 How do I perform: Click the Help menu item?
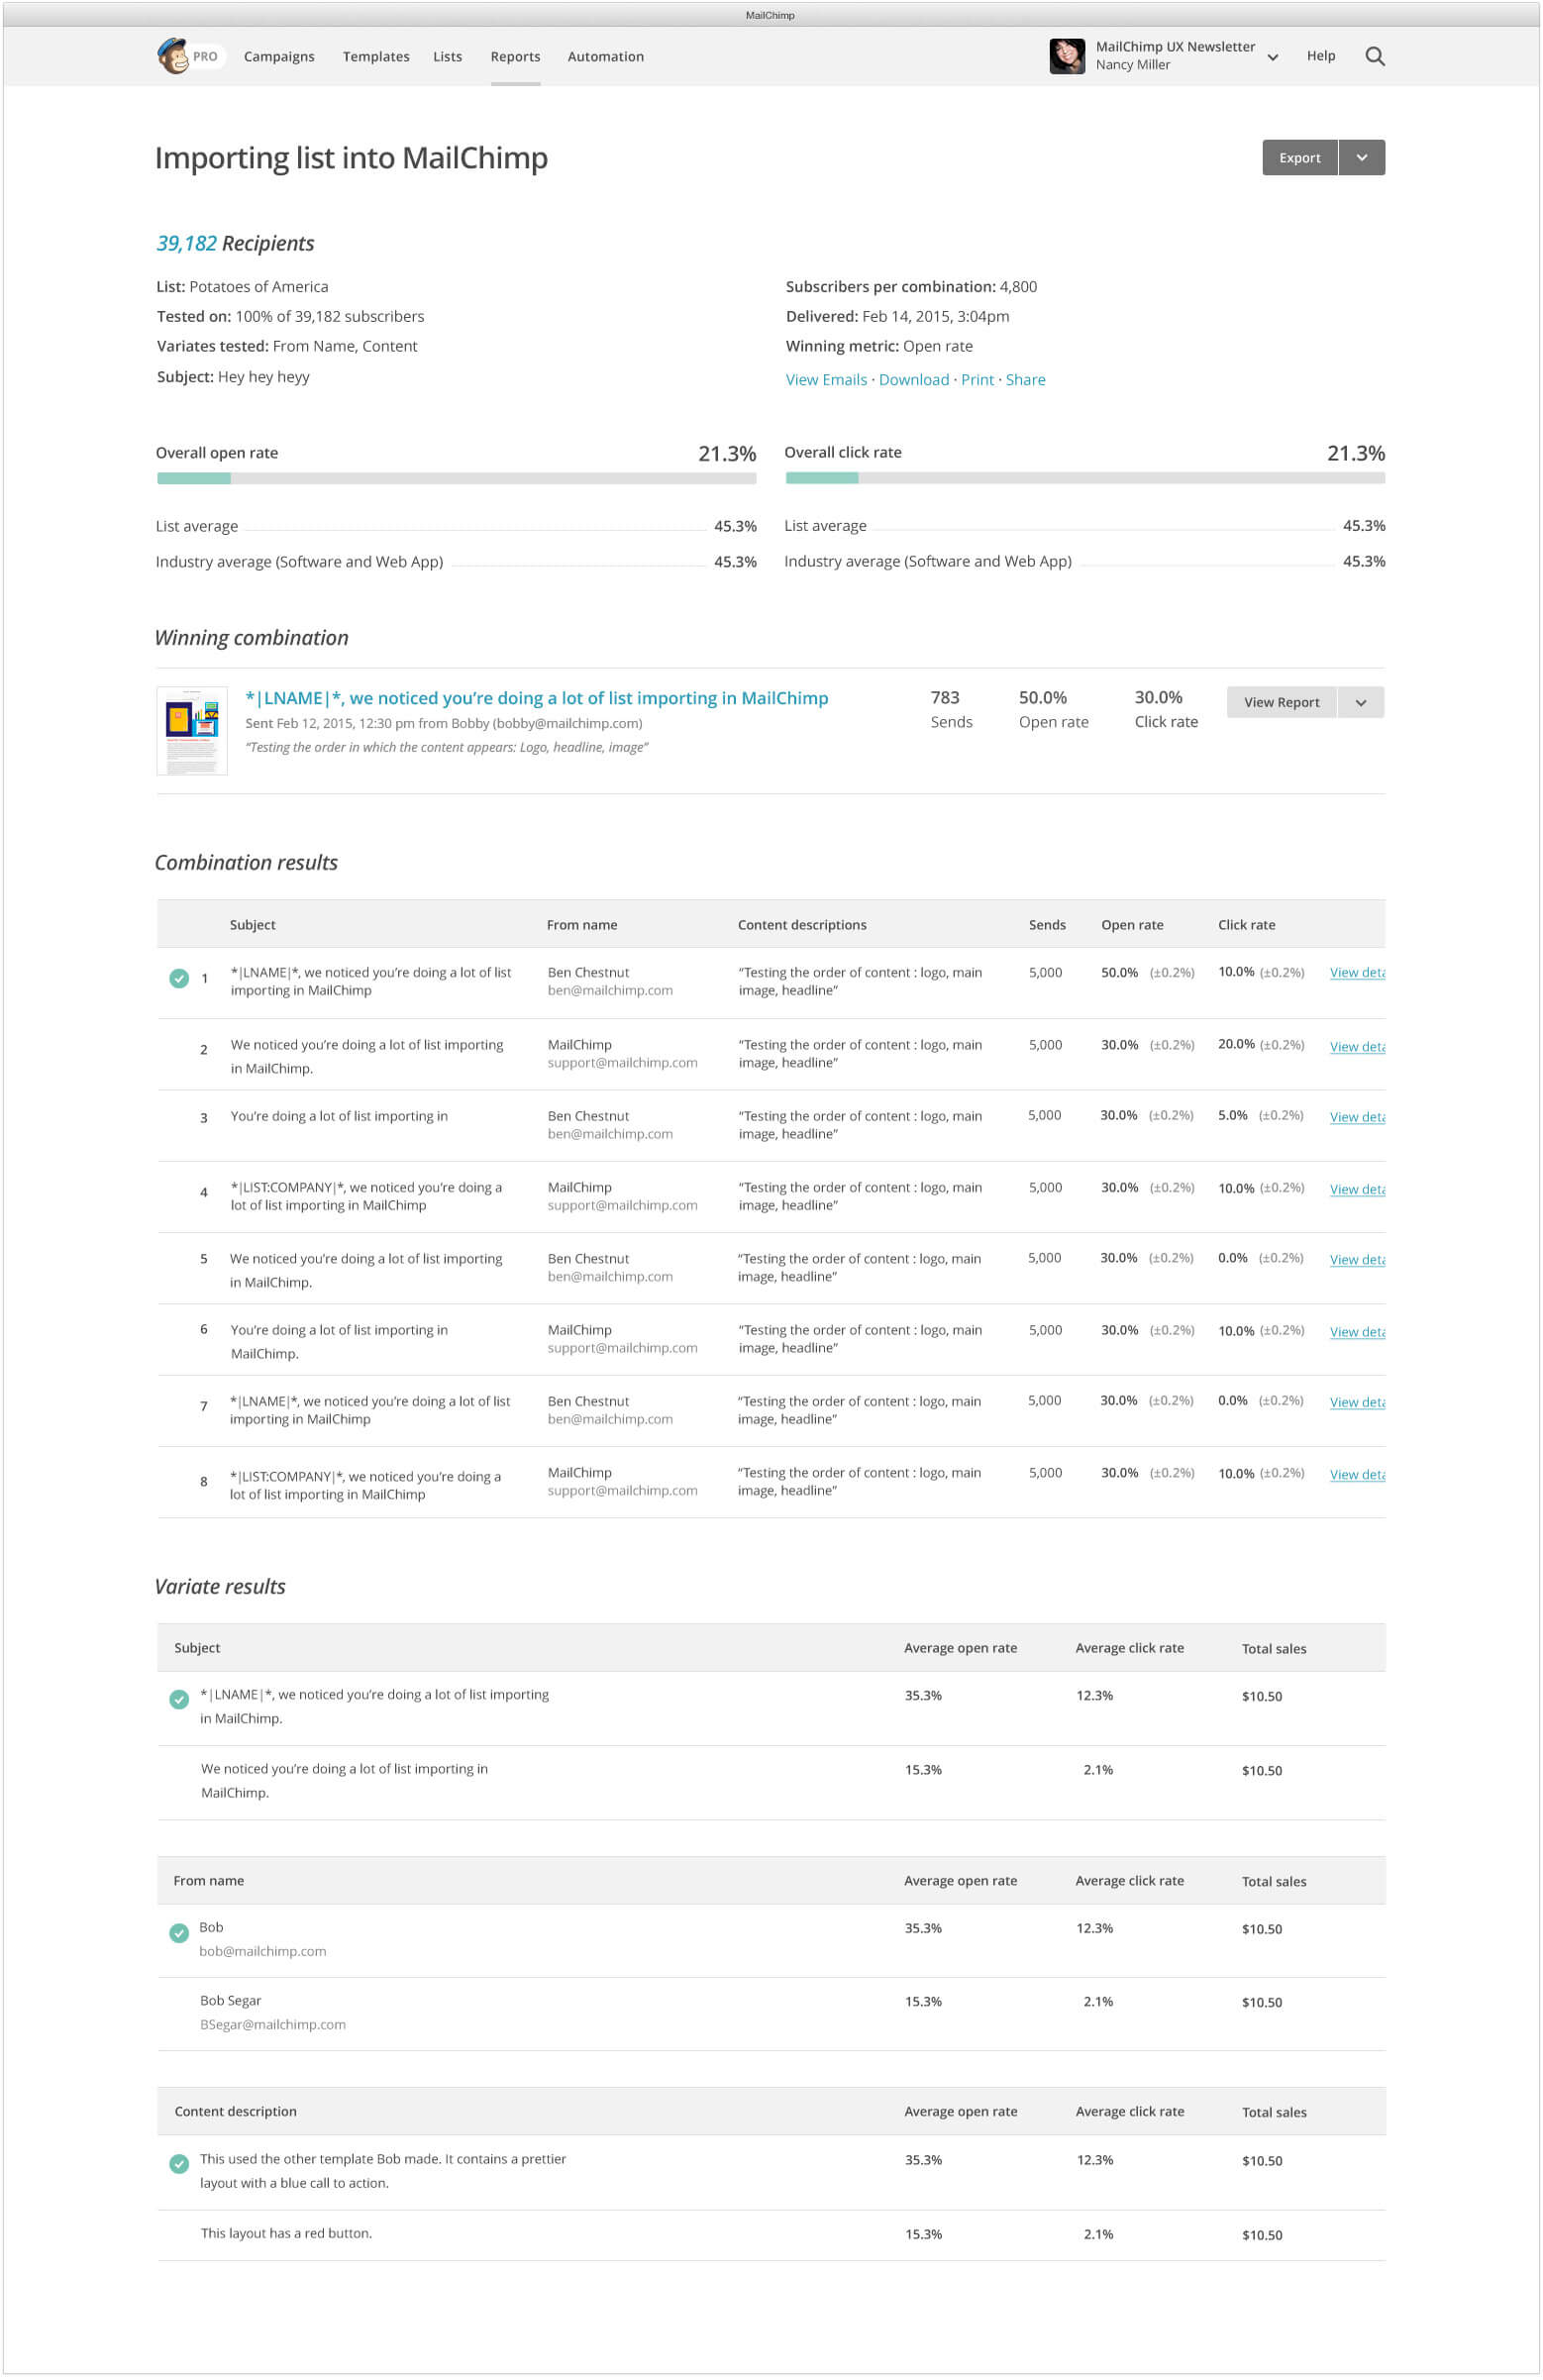(1320, 56)
